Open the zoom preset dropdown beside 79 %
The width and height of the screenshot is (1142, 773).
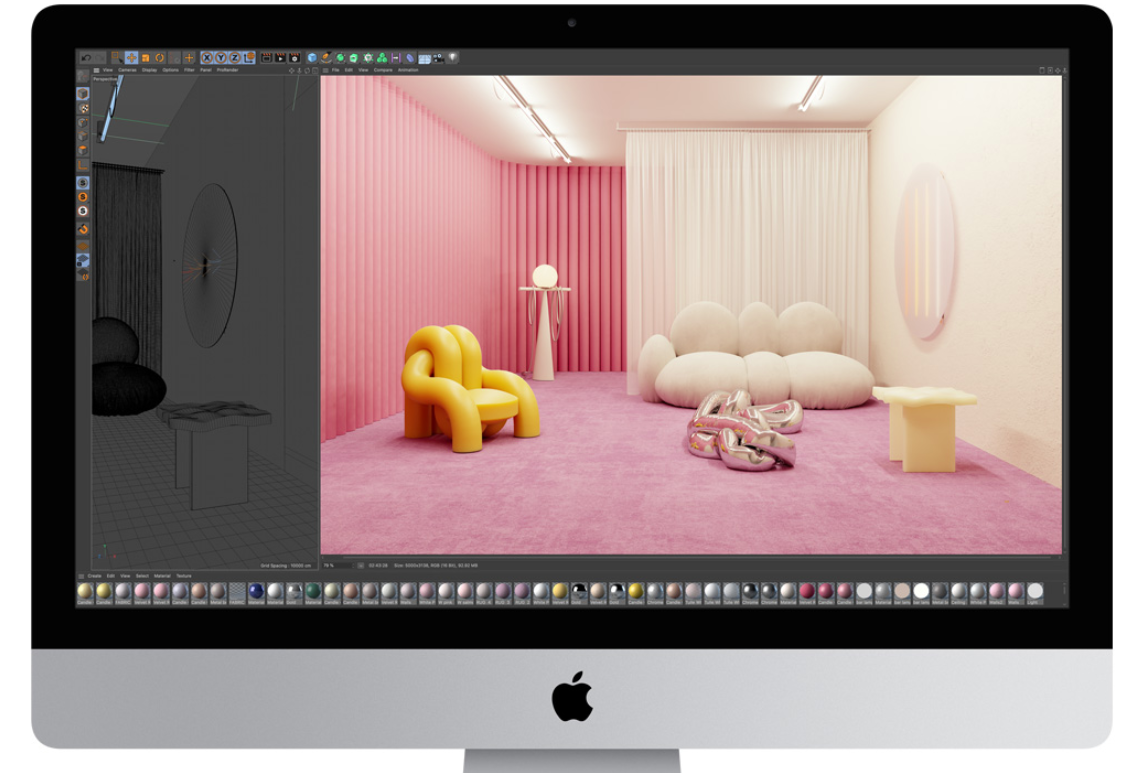click(x=360, y=565)
